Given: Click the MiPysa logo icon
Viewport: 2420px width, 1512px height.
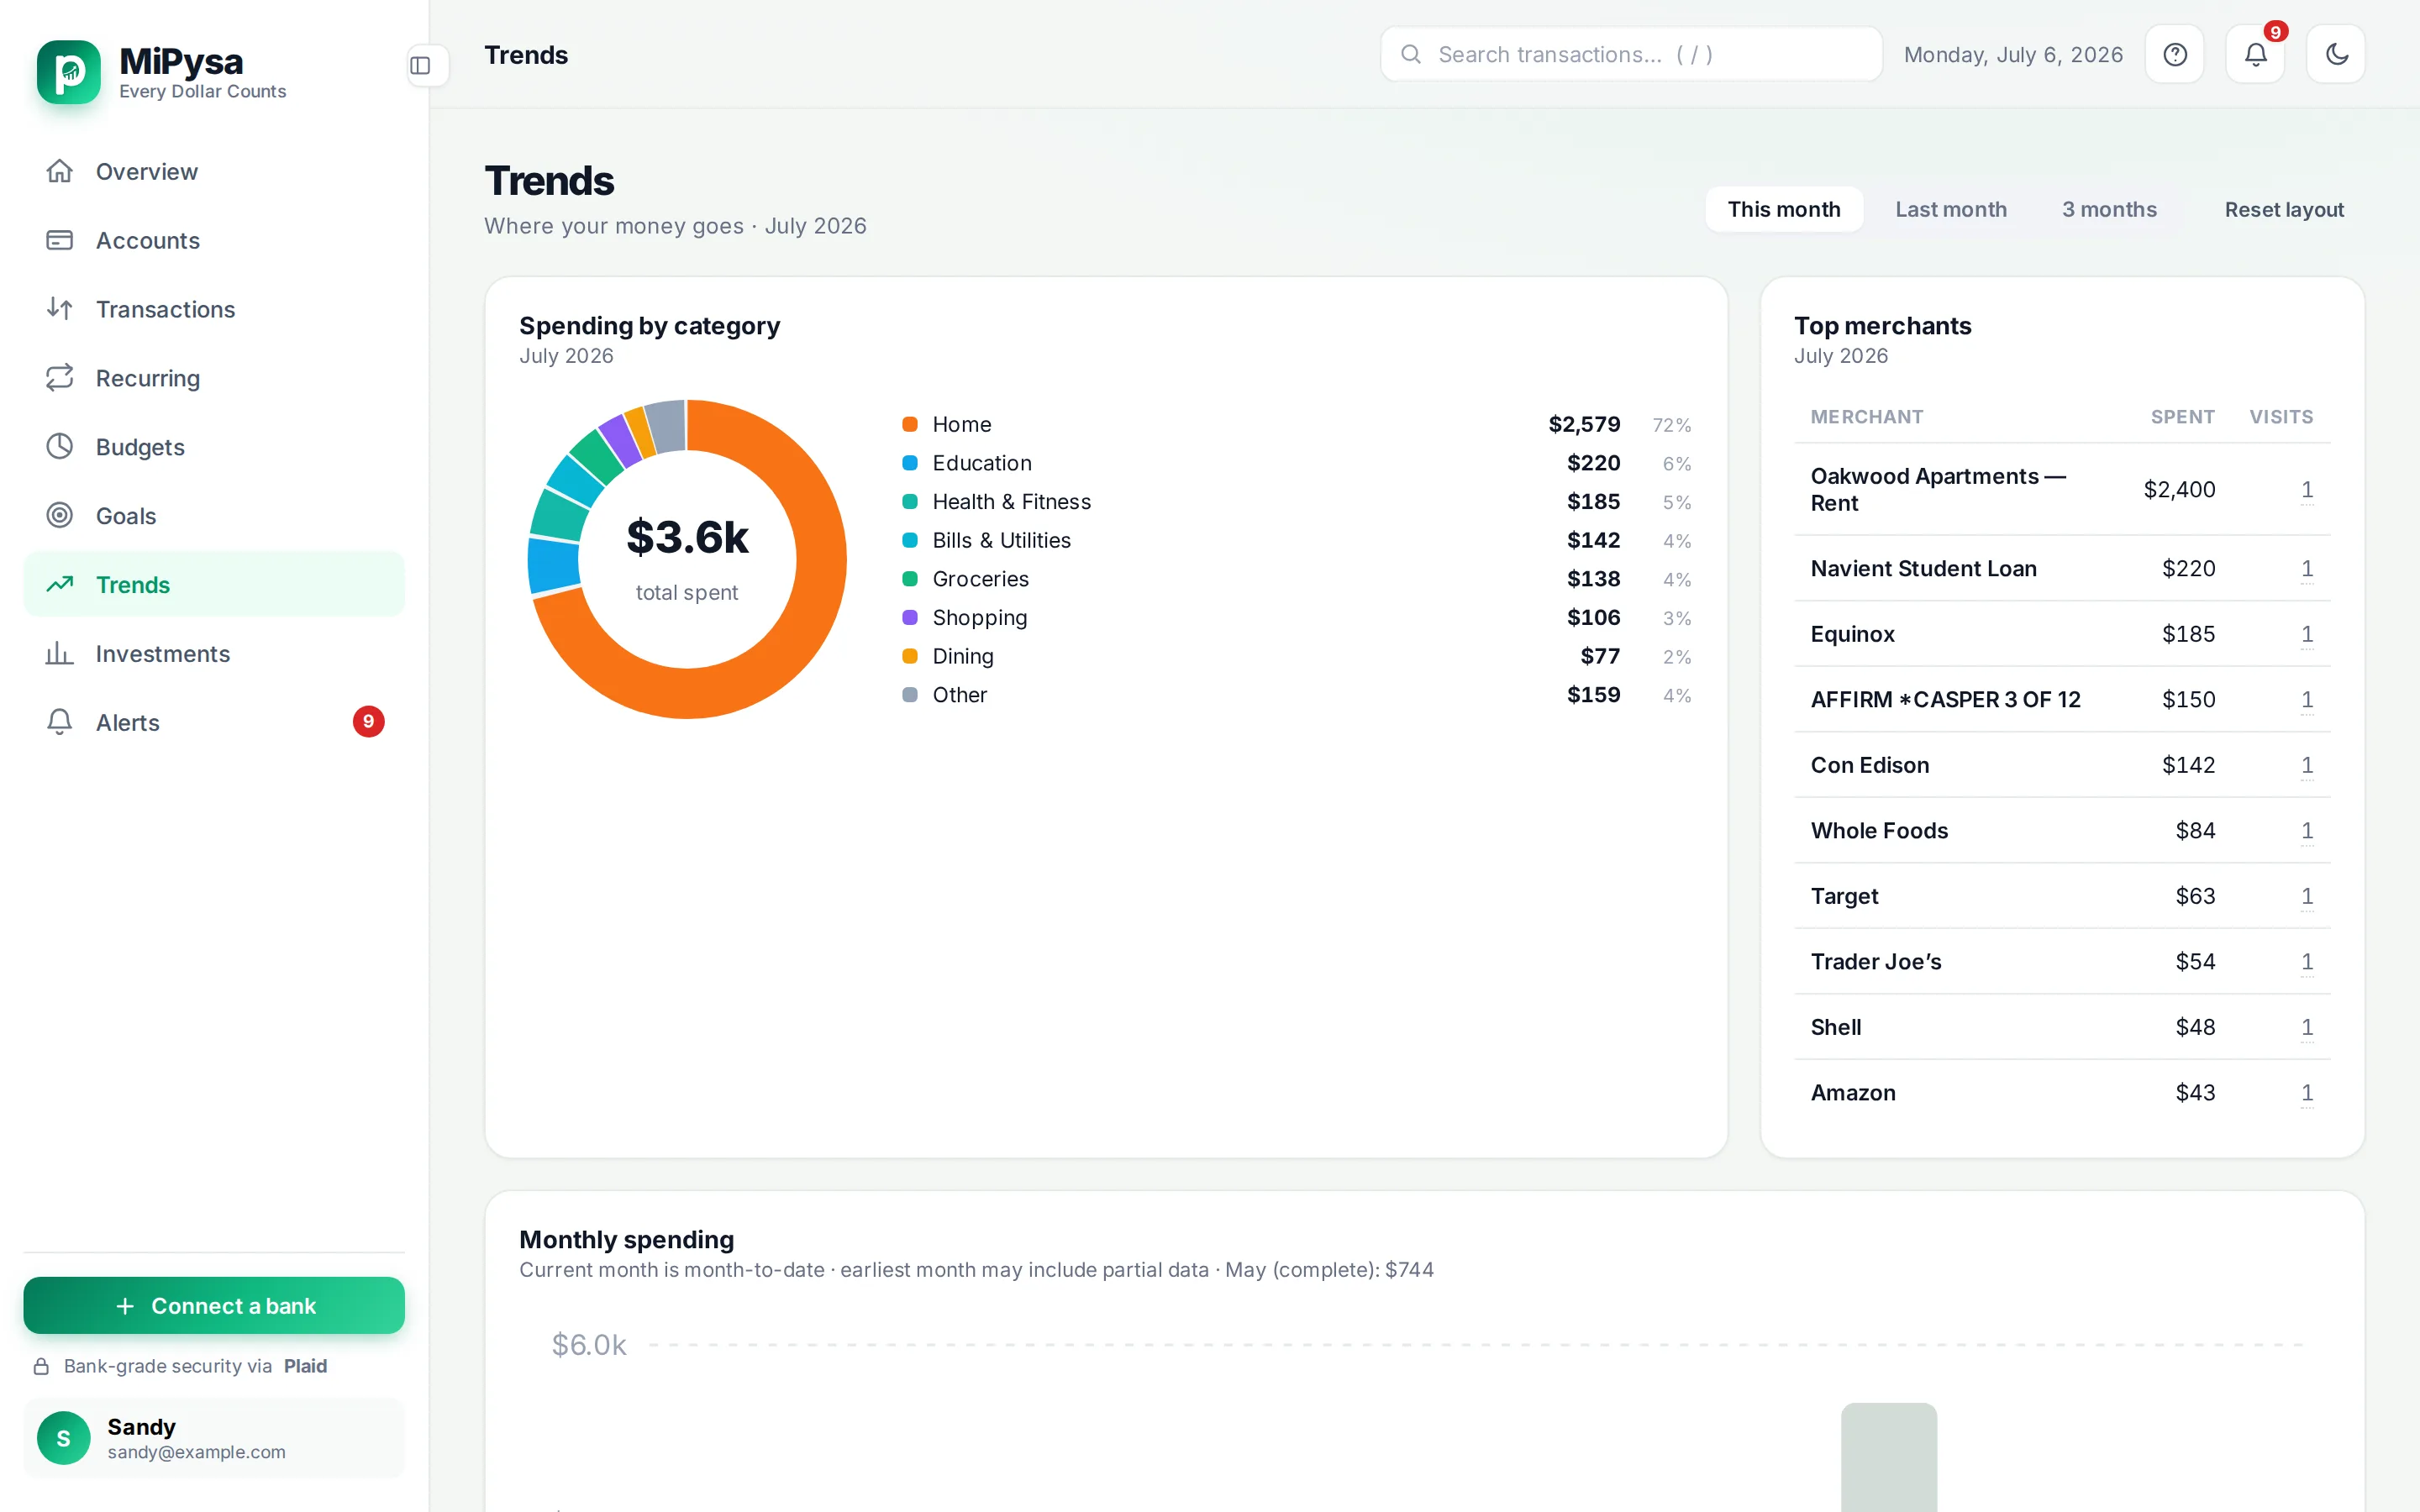Looking at the screenshot, I should [69, 72].
